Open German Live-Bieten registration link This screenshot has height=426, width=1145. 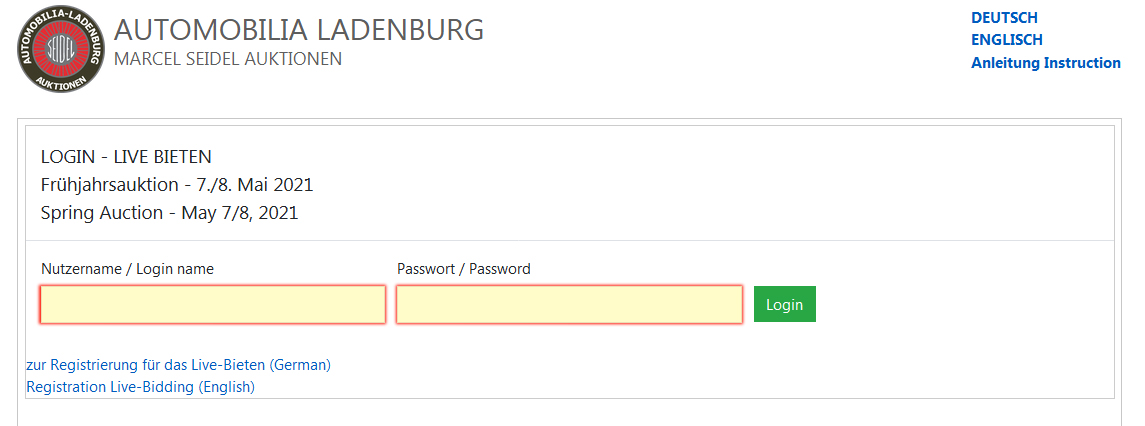[179, 365]
